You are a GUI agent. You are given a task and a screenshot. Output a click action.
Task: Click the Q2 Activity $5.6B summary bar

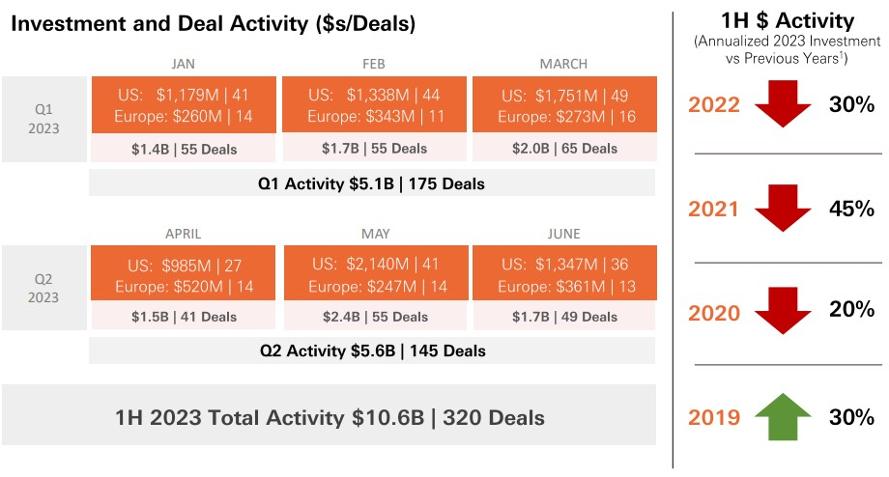coord(372,351)
